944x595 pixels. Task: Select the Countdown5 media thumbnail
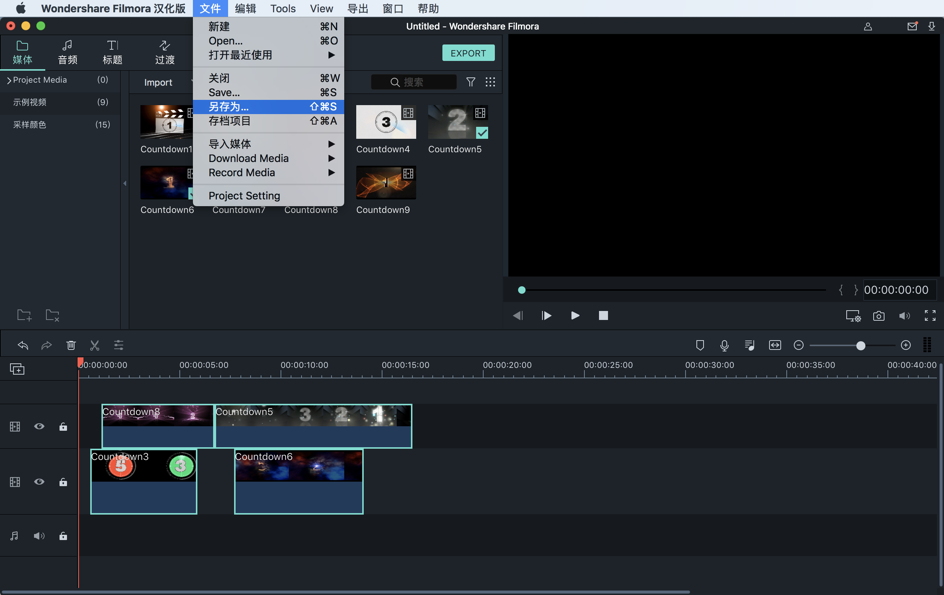click(458, 122)
